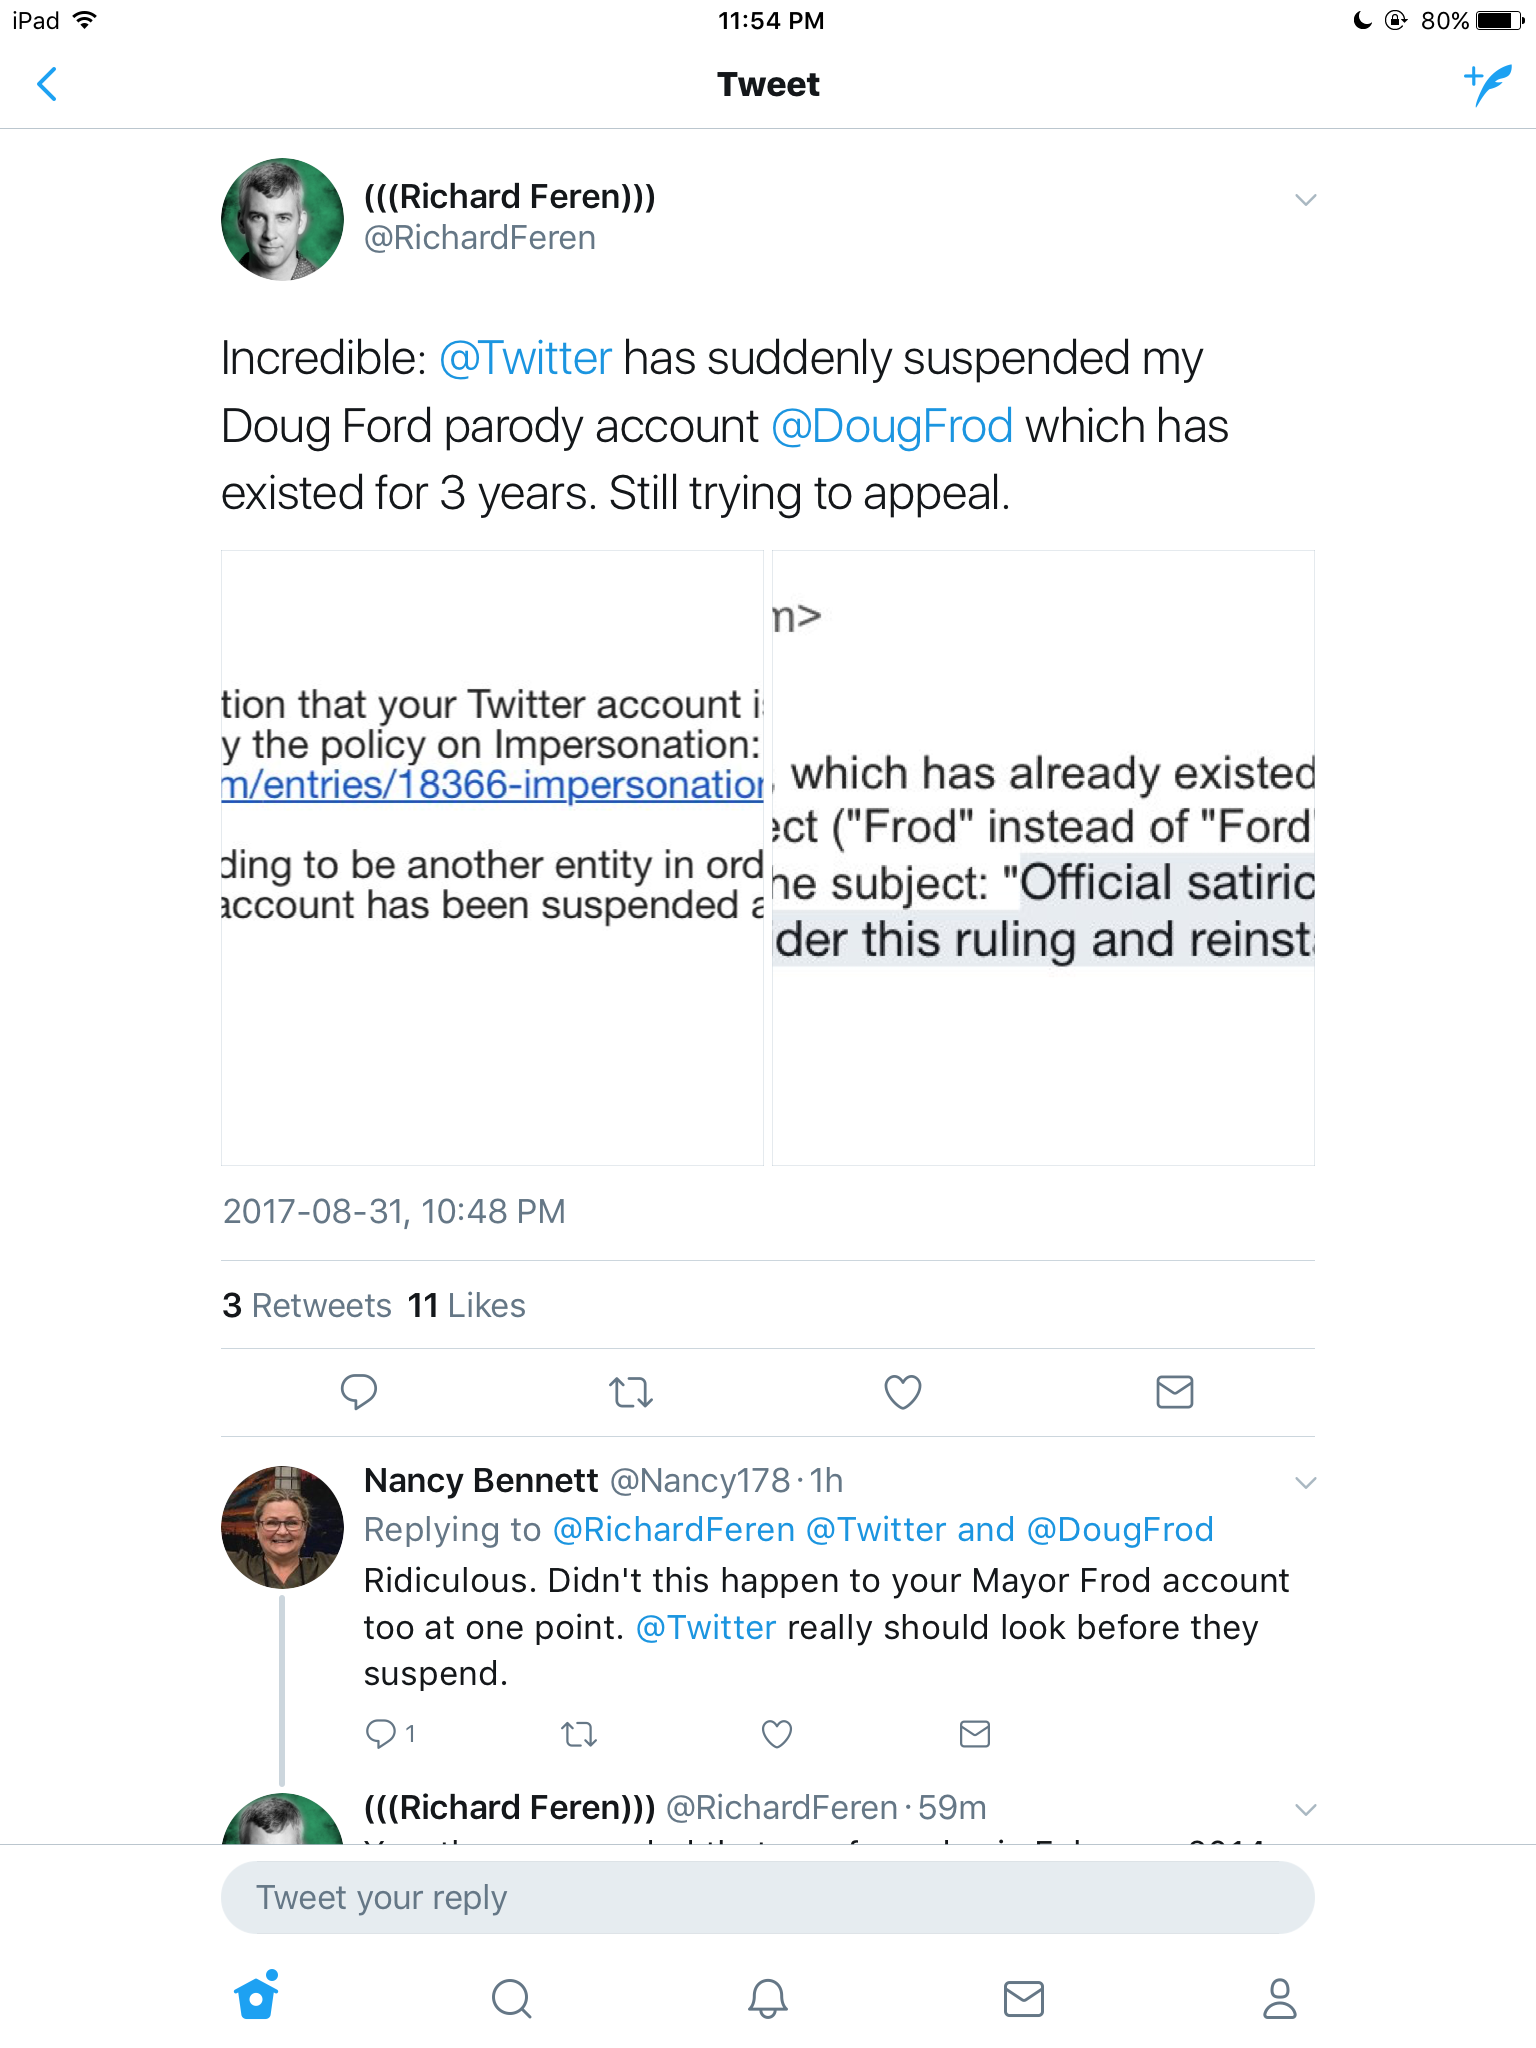
Task: Compose a new tweet with feather icon
Action: click(x=1487, y=85)
